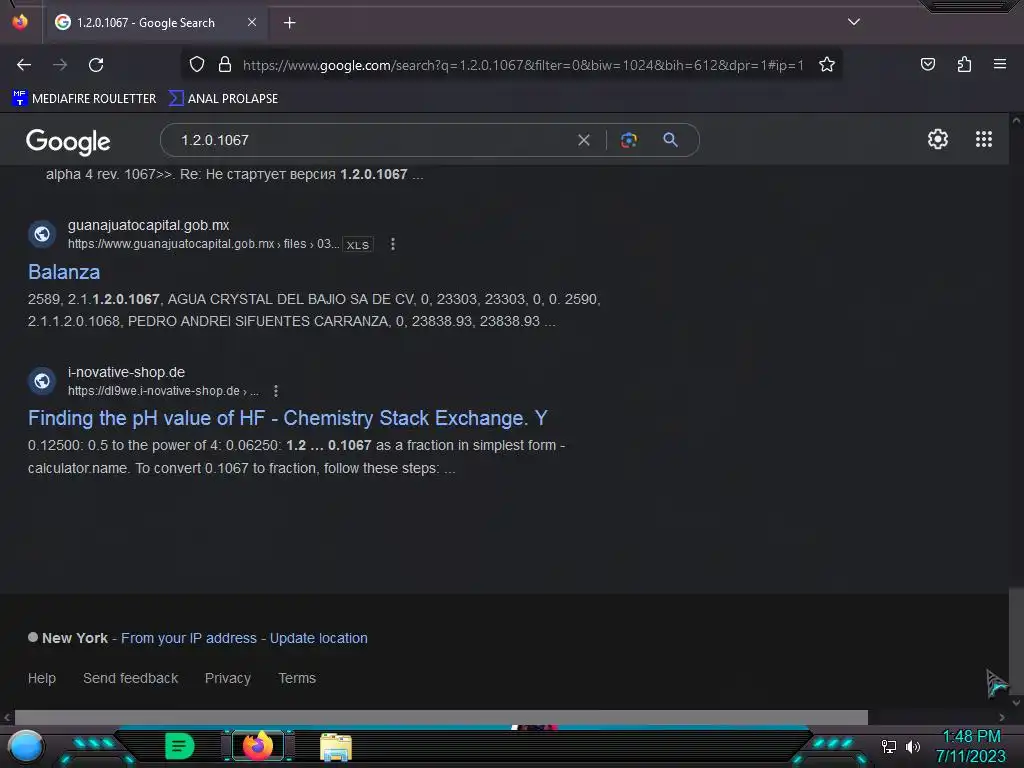Clear the search query with X
Screen dimensions: 1024x768
584,140
